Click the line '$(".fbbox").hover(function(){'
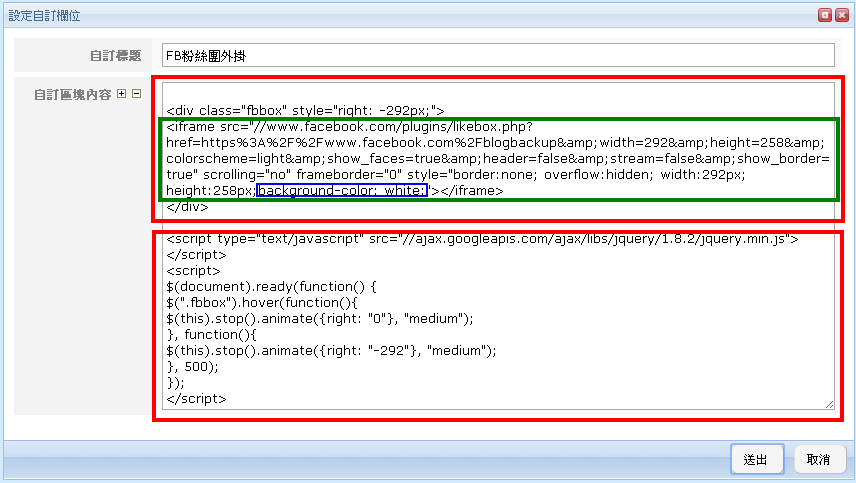The height and width of the screenshot is (483, 856). click(262, 302)
